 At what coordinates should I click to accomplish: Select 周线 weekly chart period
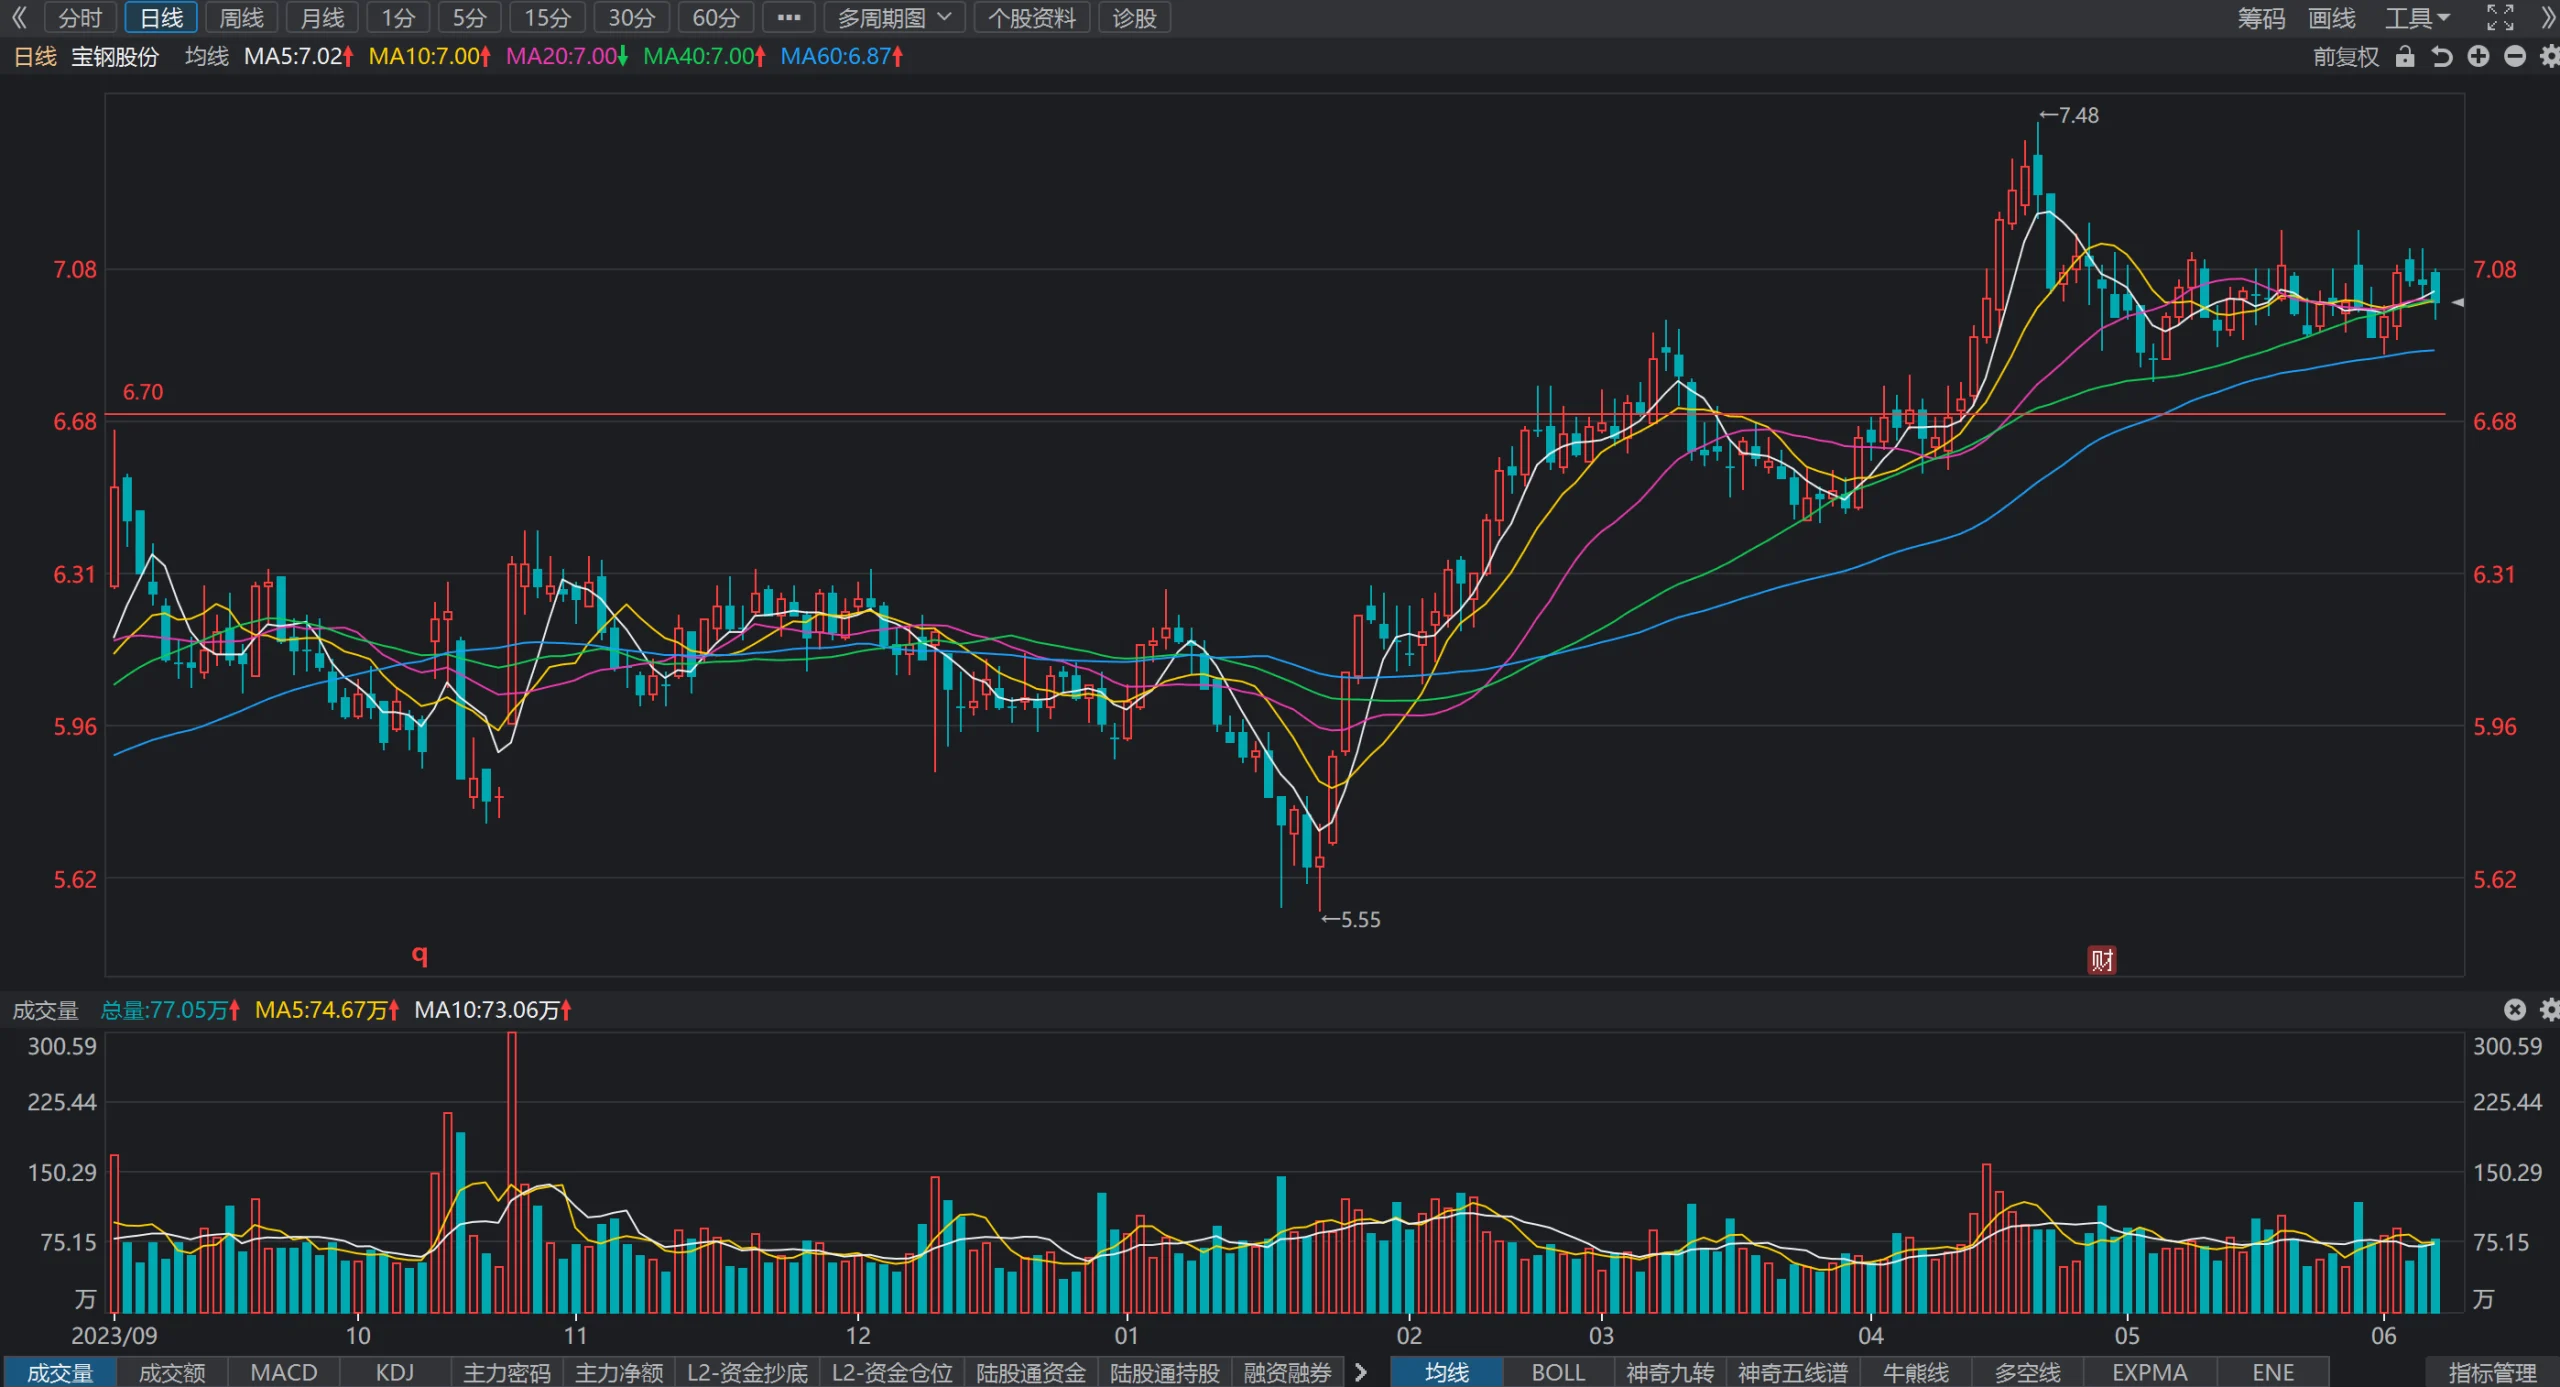(x=241, y=18)
